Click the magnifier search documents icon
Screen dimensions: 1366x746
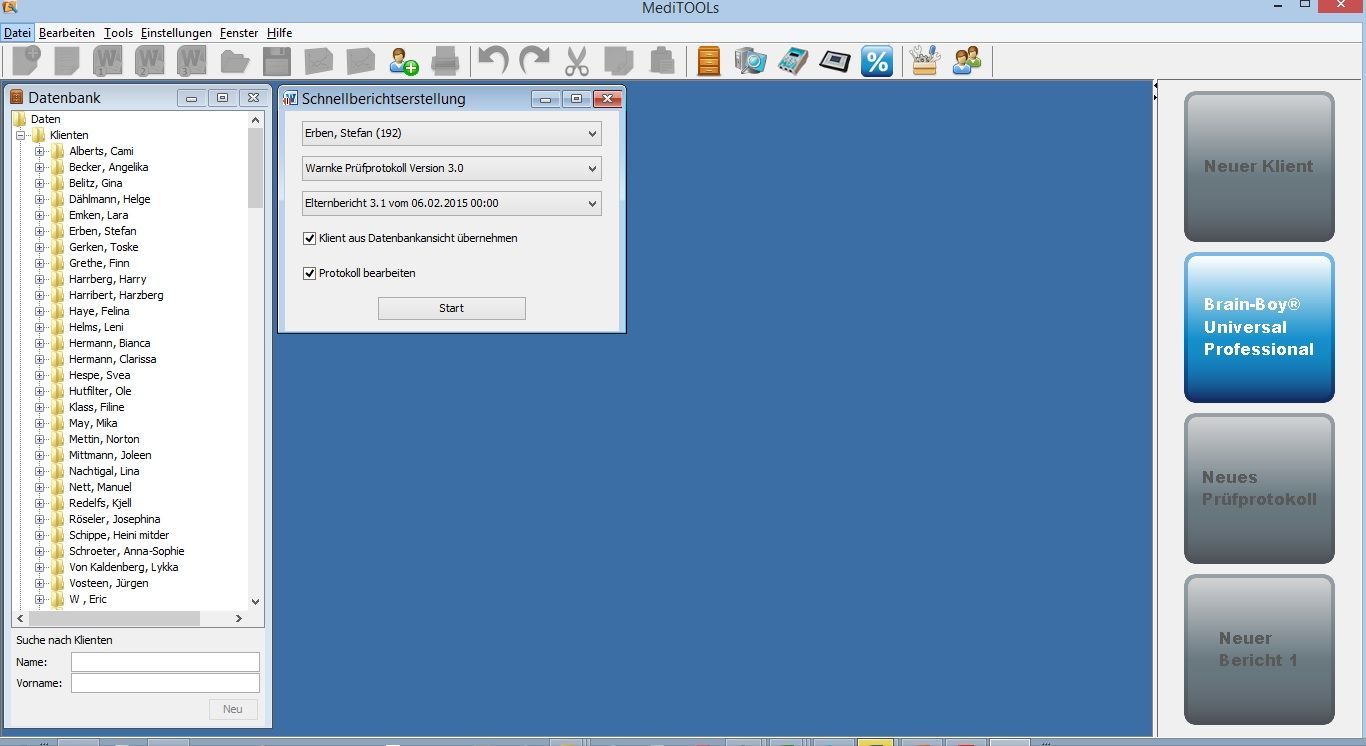click(750, 61)
